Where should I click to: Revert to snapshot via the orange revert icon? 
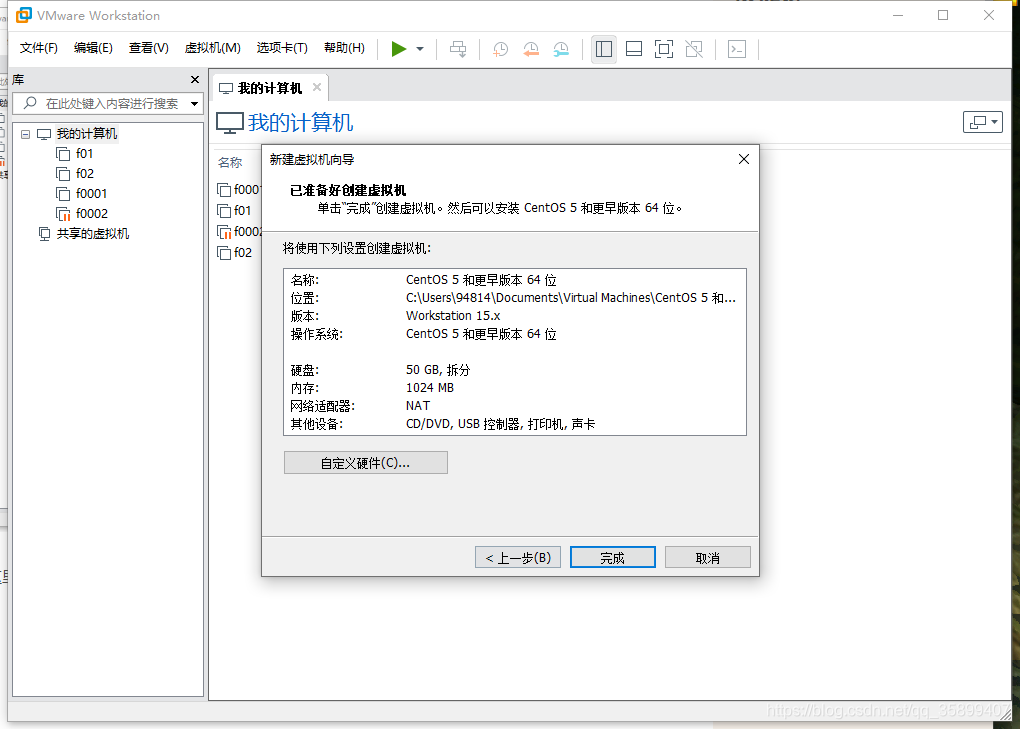(530, 49)
